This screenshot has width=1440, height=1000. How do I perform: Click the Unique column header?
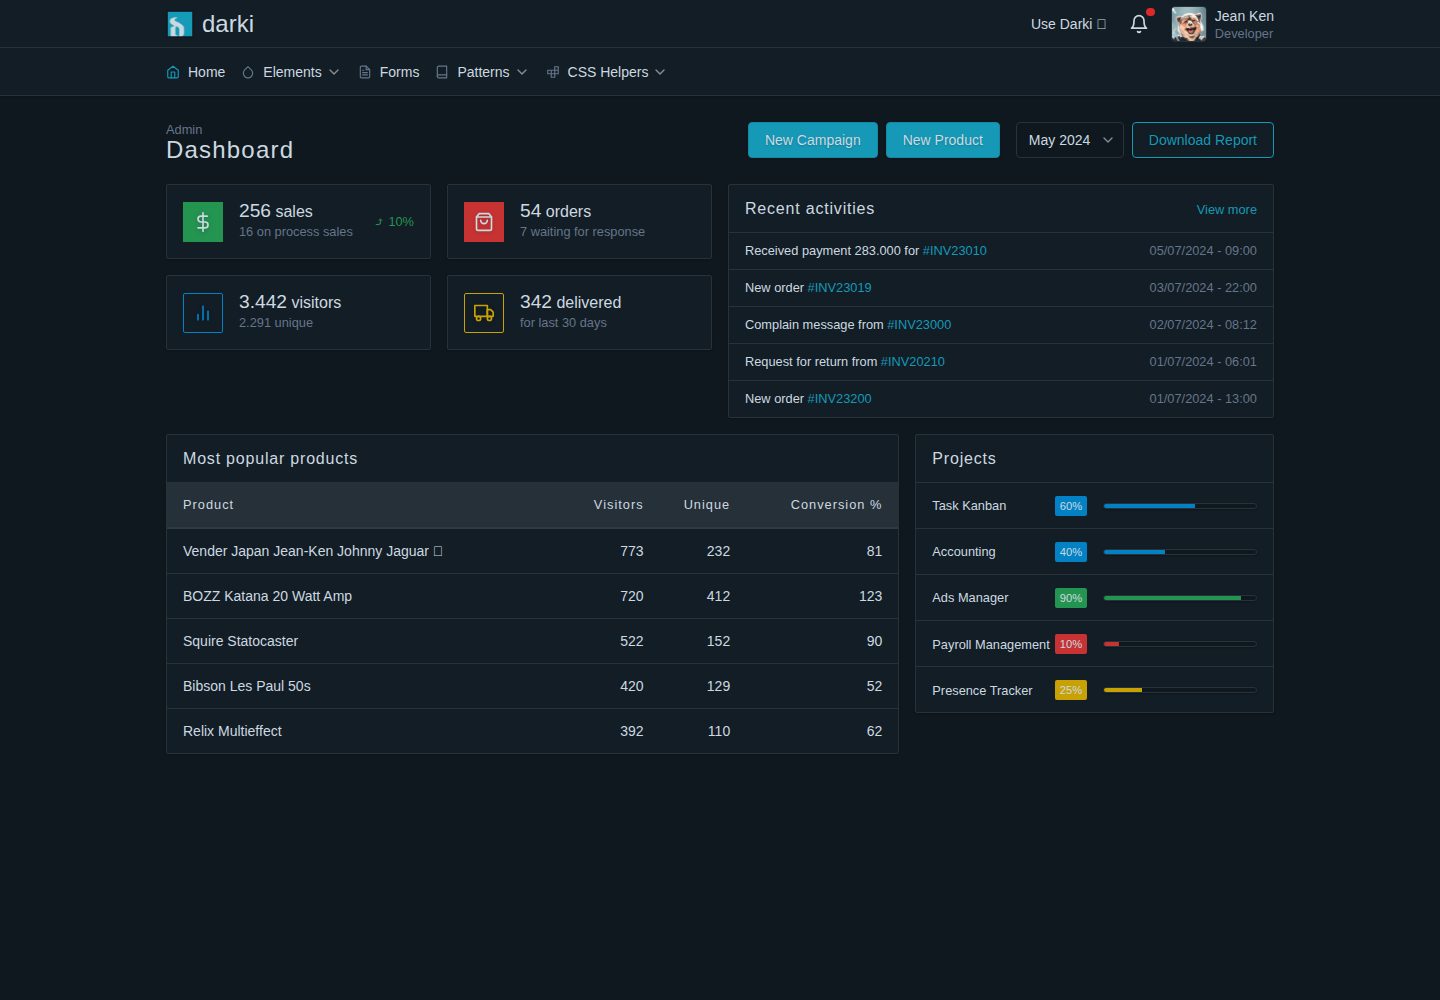click(706, 505)
